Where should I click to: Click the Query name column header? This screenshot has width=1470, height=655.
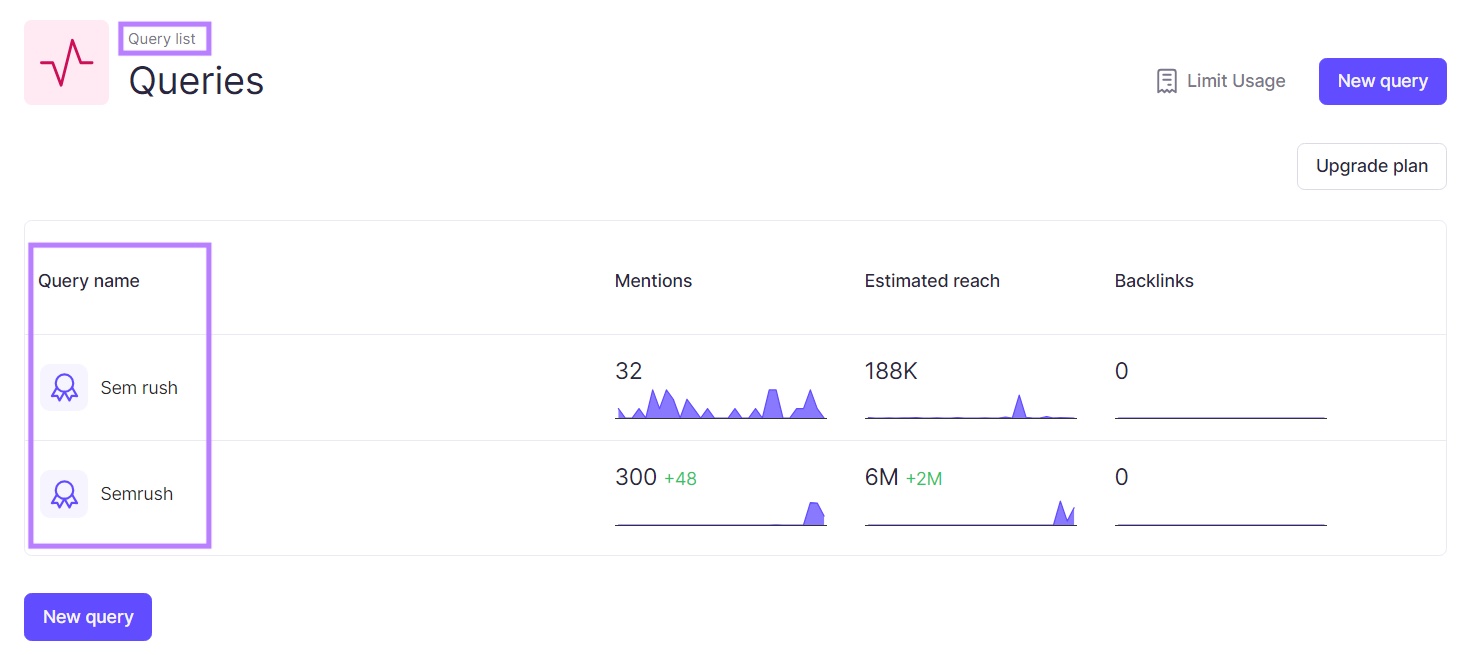click(x=89, y=281)
